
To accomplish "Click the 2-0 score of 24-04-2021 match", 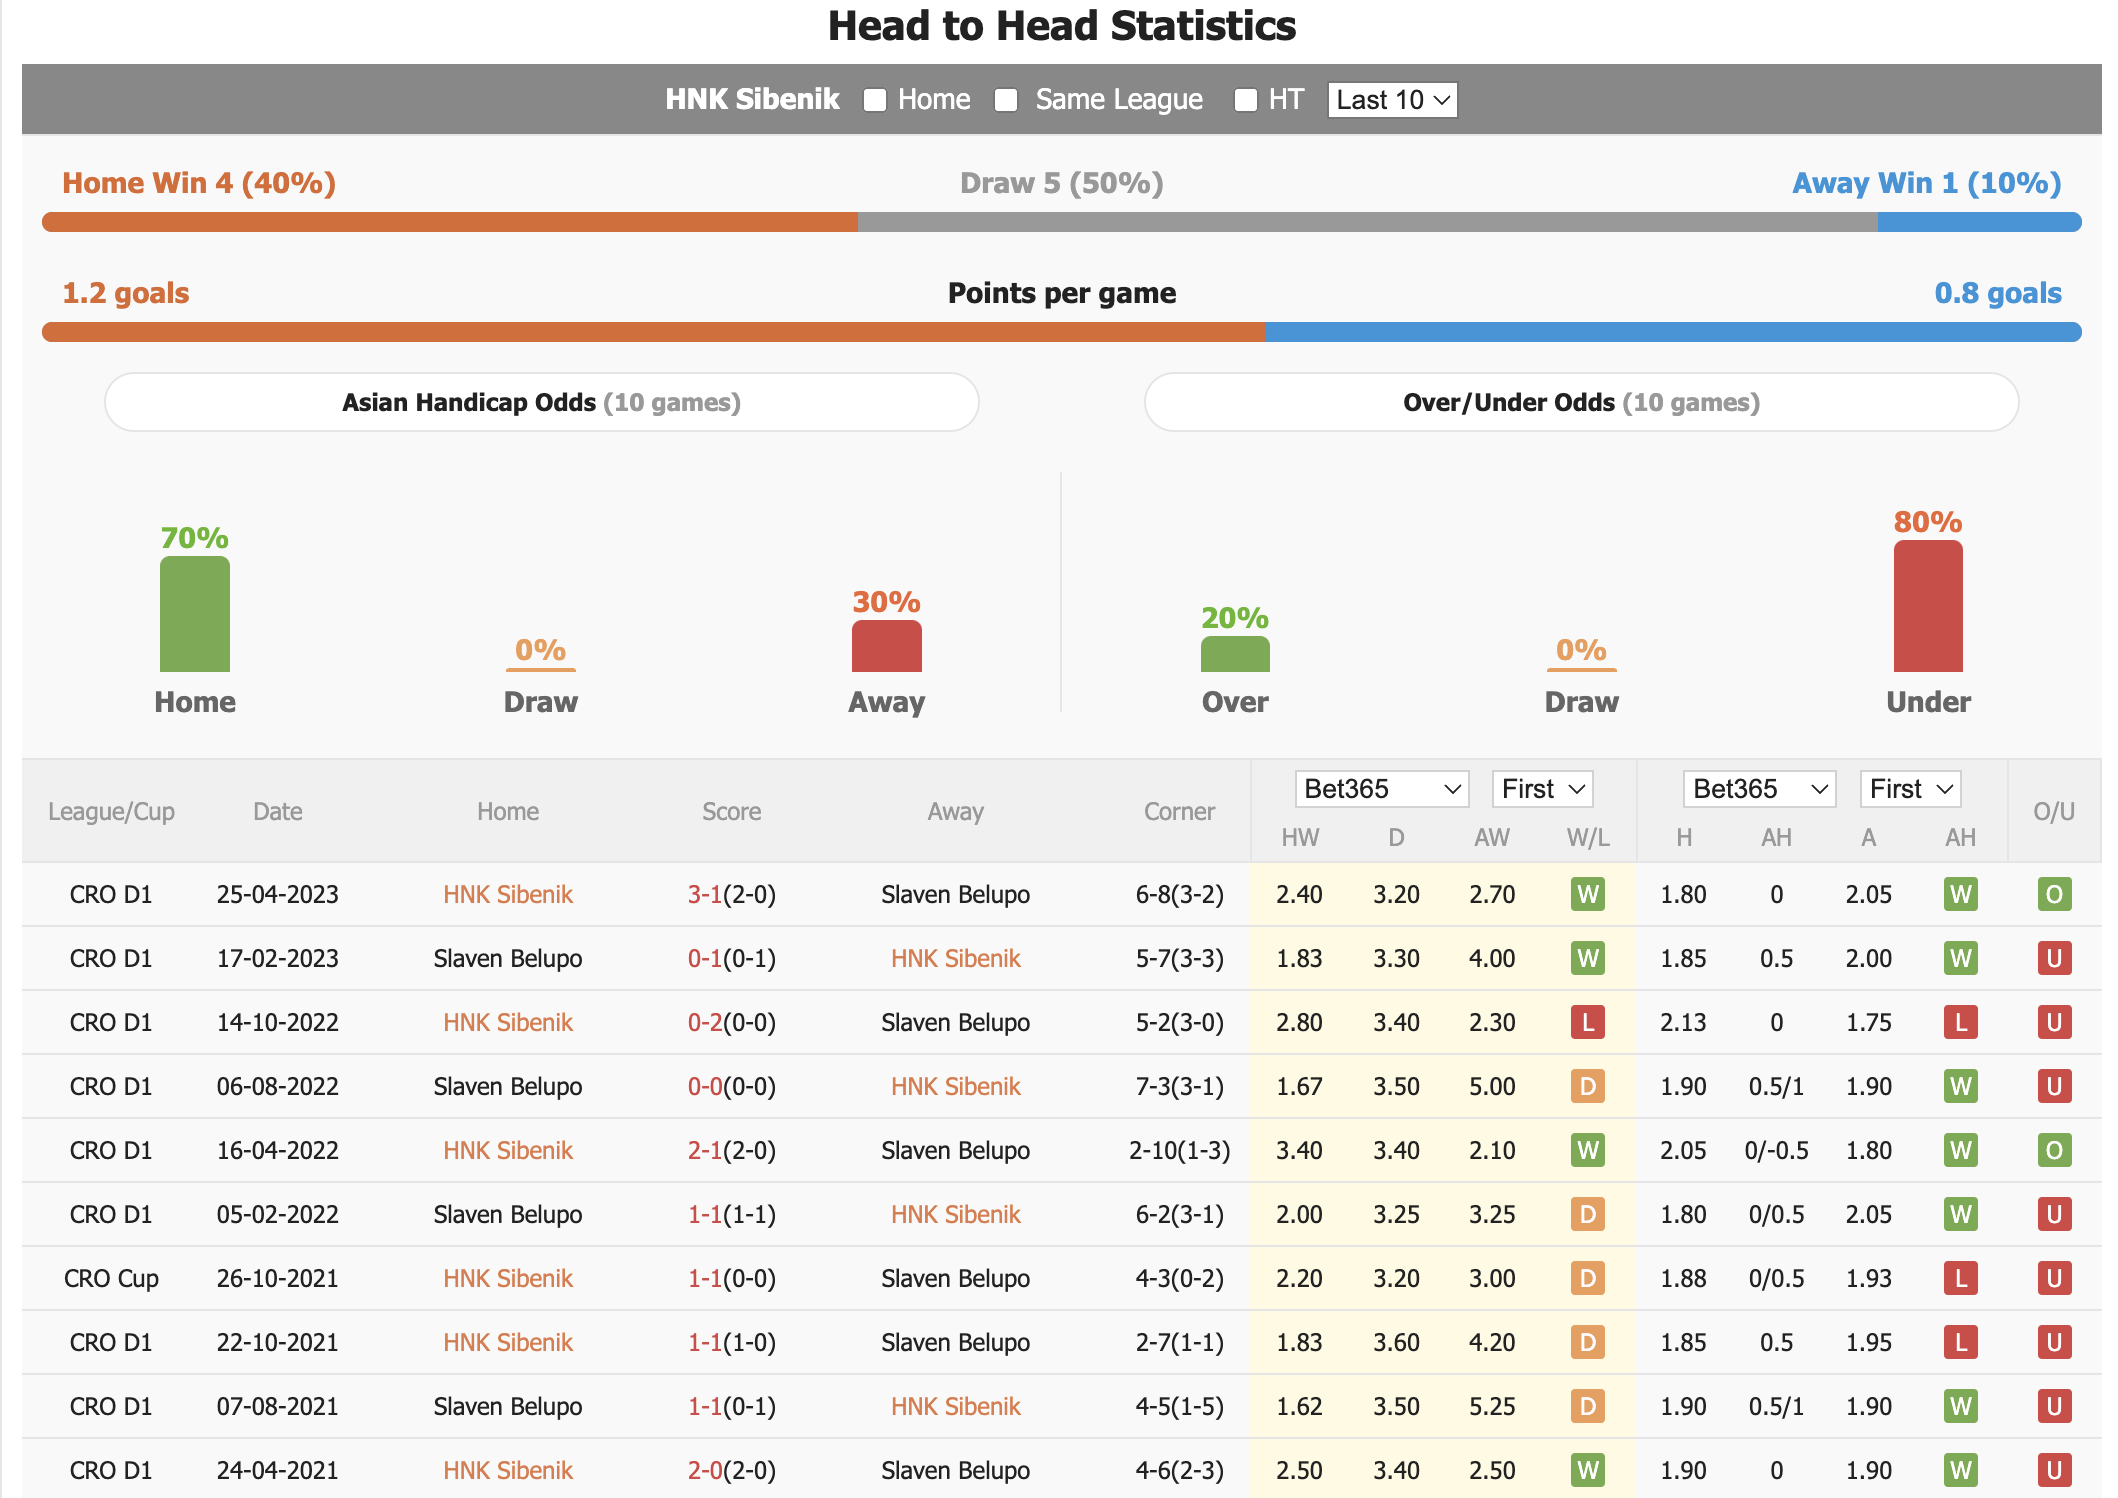I will point(704,1470).
